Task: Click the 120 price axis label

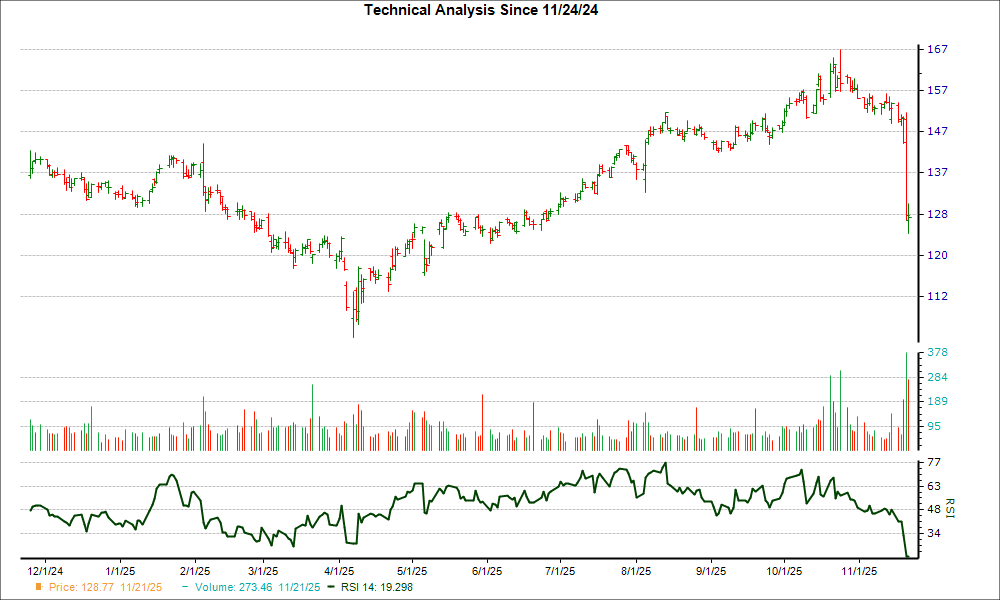Action: (x=937, y=255)
